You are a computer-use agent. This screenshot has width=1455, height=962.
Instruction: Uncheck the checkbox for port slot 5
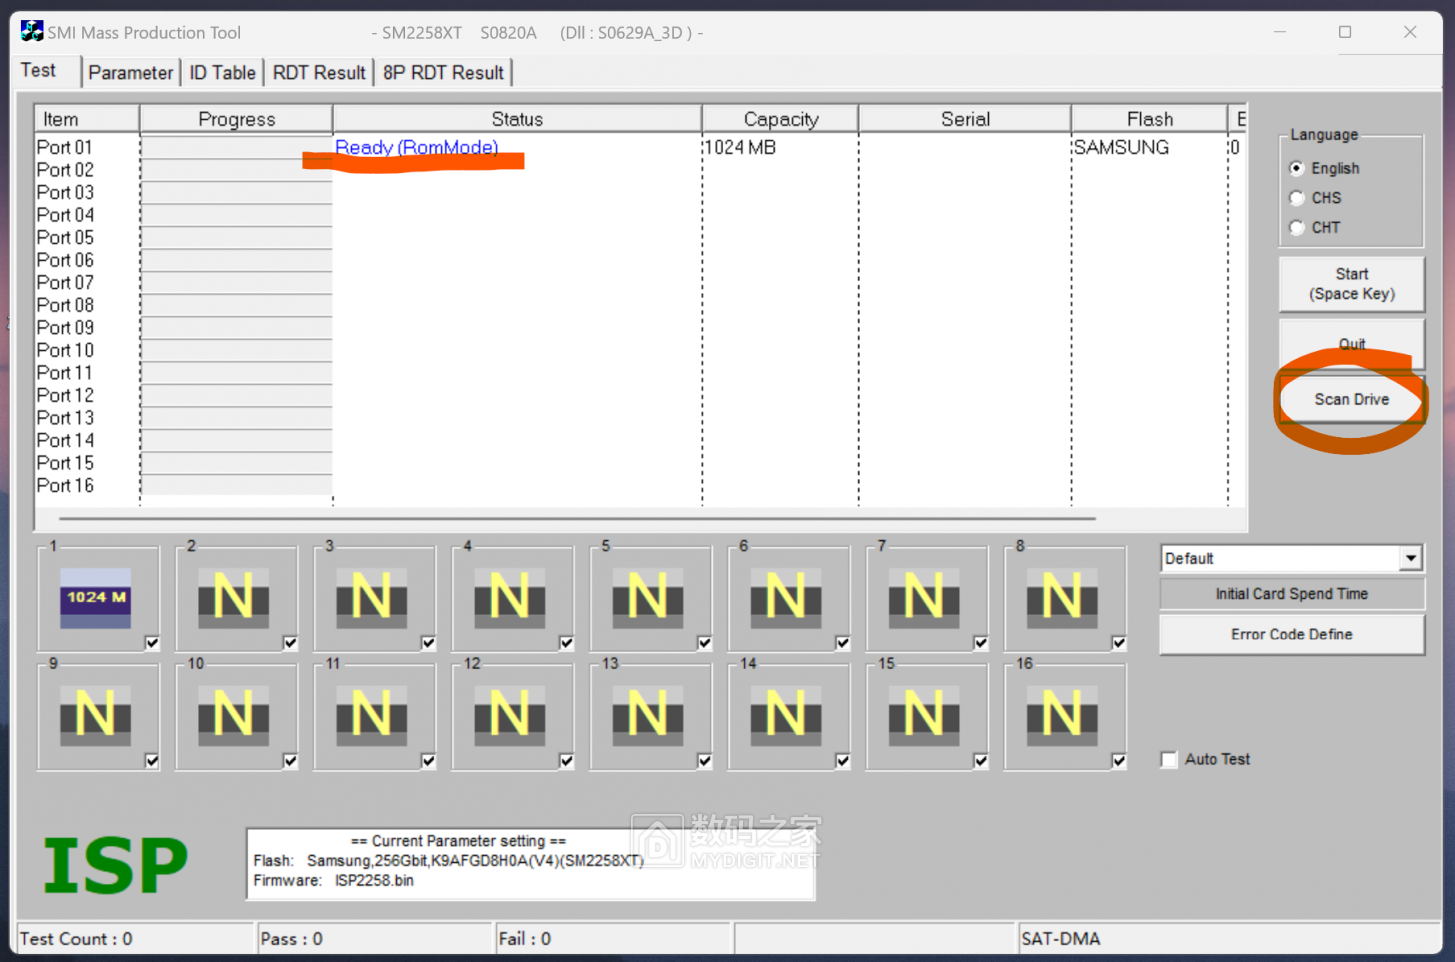pos(704,643)
